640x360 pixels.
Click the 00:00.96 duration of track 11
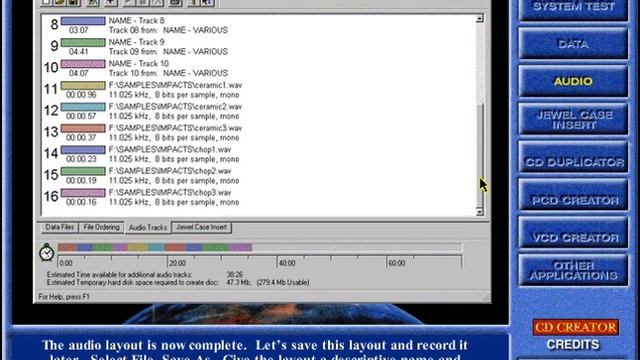coord(81,95)
